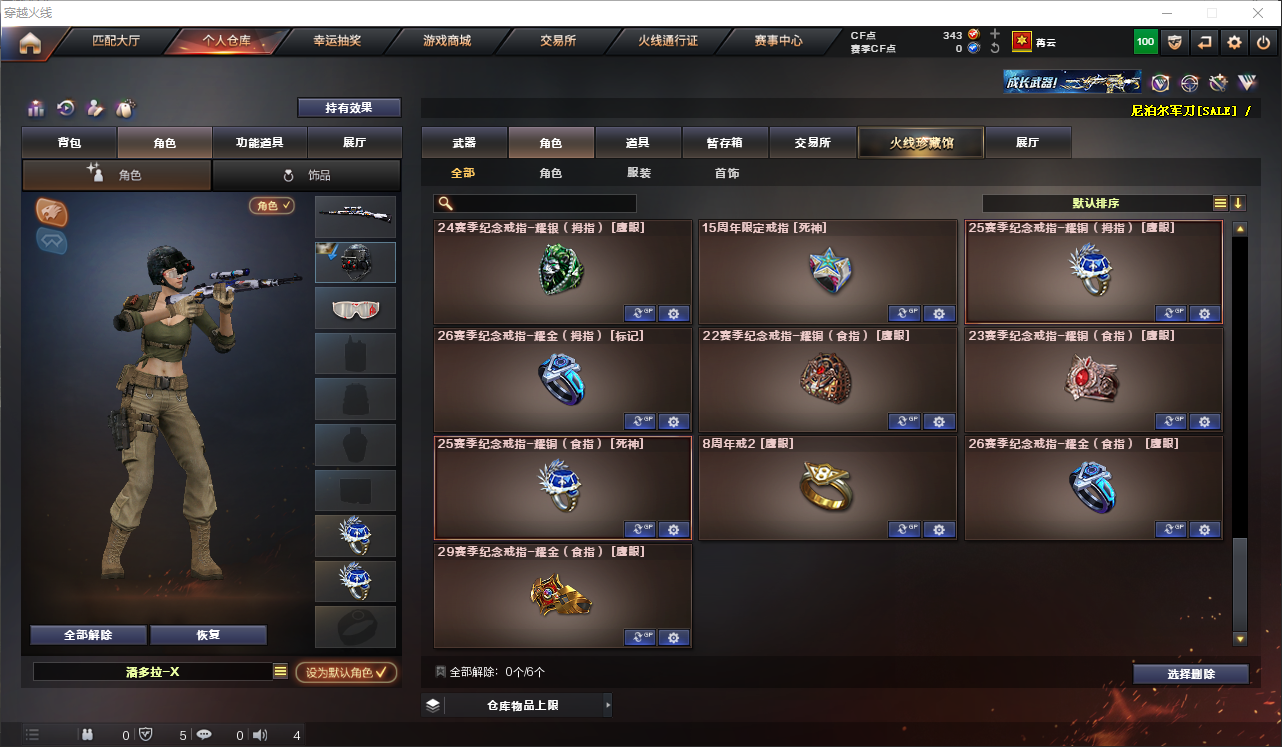This screenshot has height=747, width=1282.
Task: Open the 游戏商城 menu tab
Action: pos(446,41)
